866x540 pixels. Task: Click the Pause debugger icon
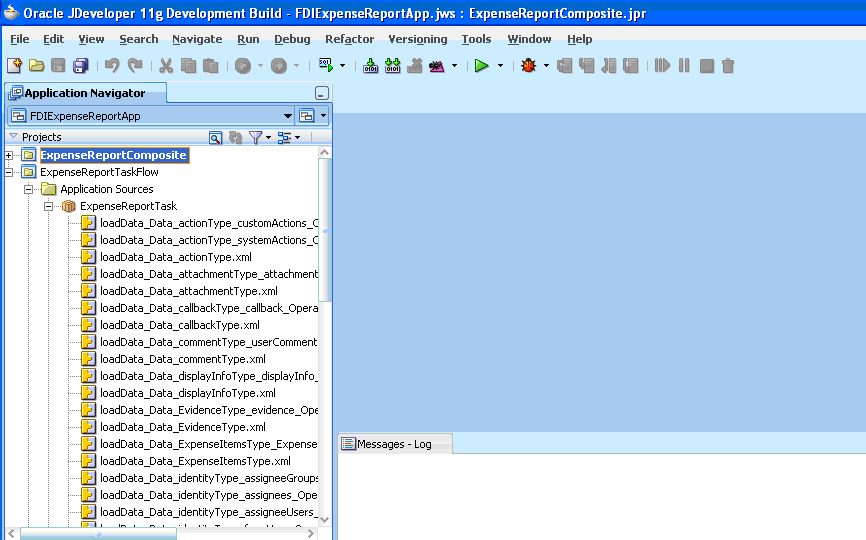click(x=684, y=66)
